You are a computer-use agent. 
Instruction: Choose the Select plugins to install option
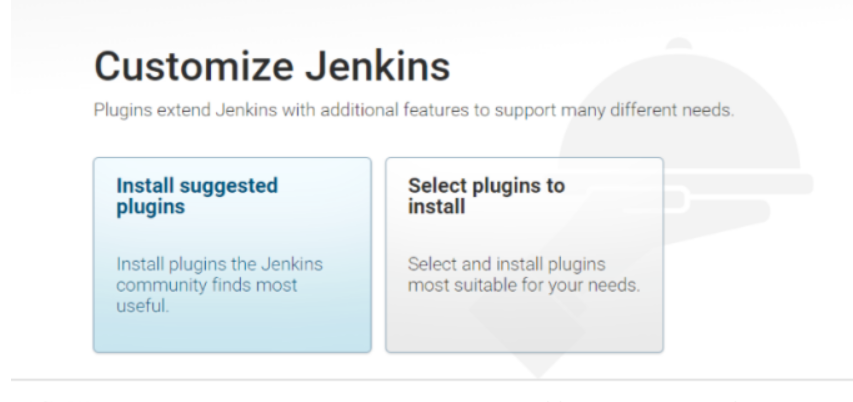524,255
